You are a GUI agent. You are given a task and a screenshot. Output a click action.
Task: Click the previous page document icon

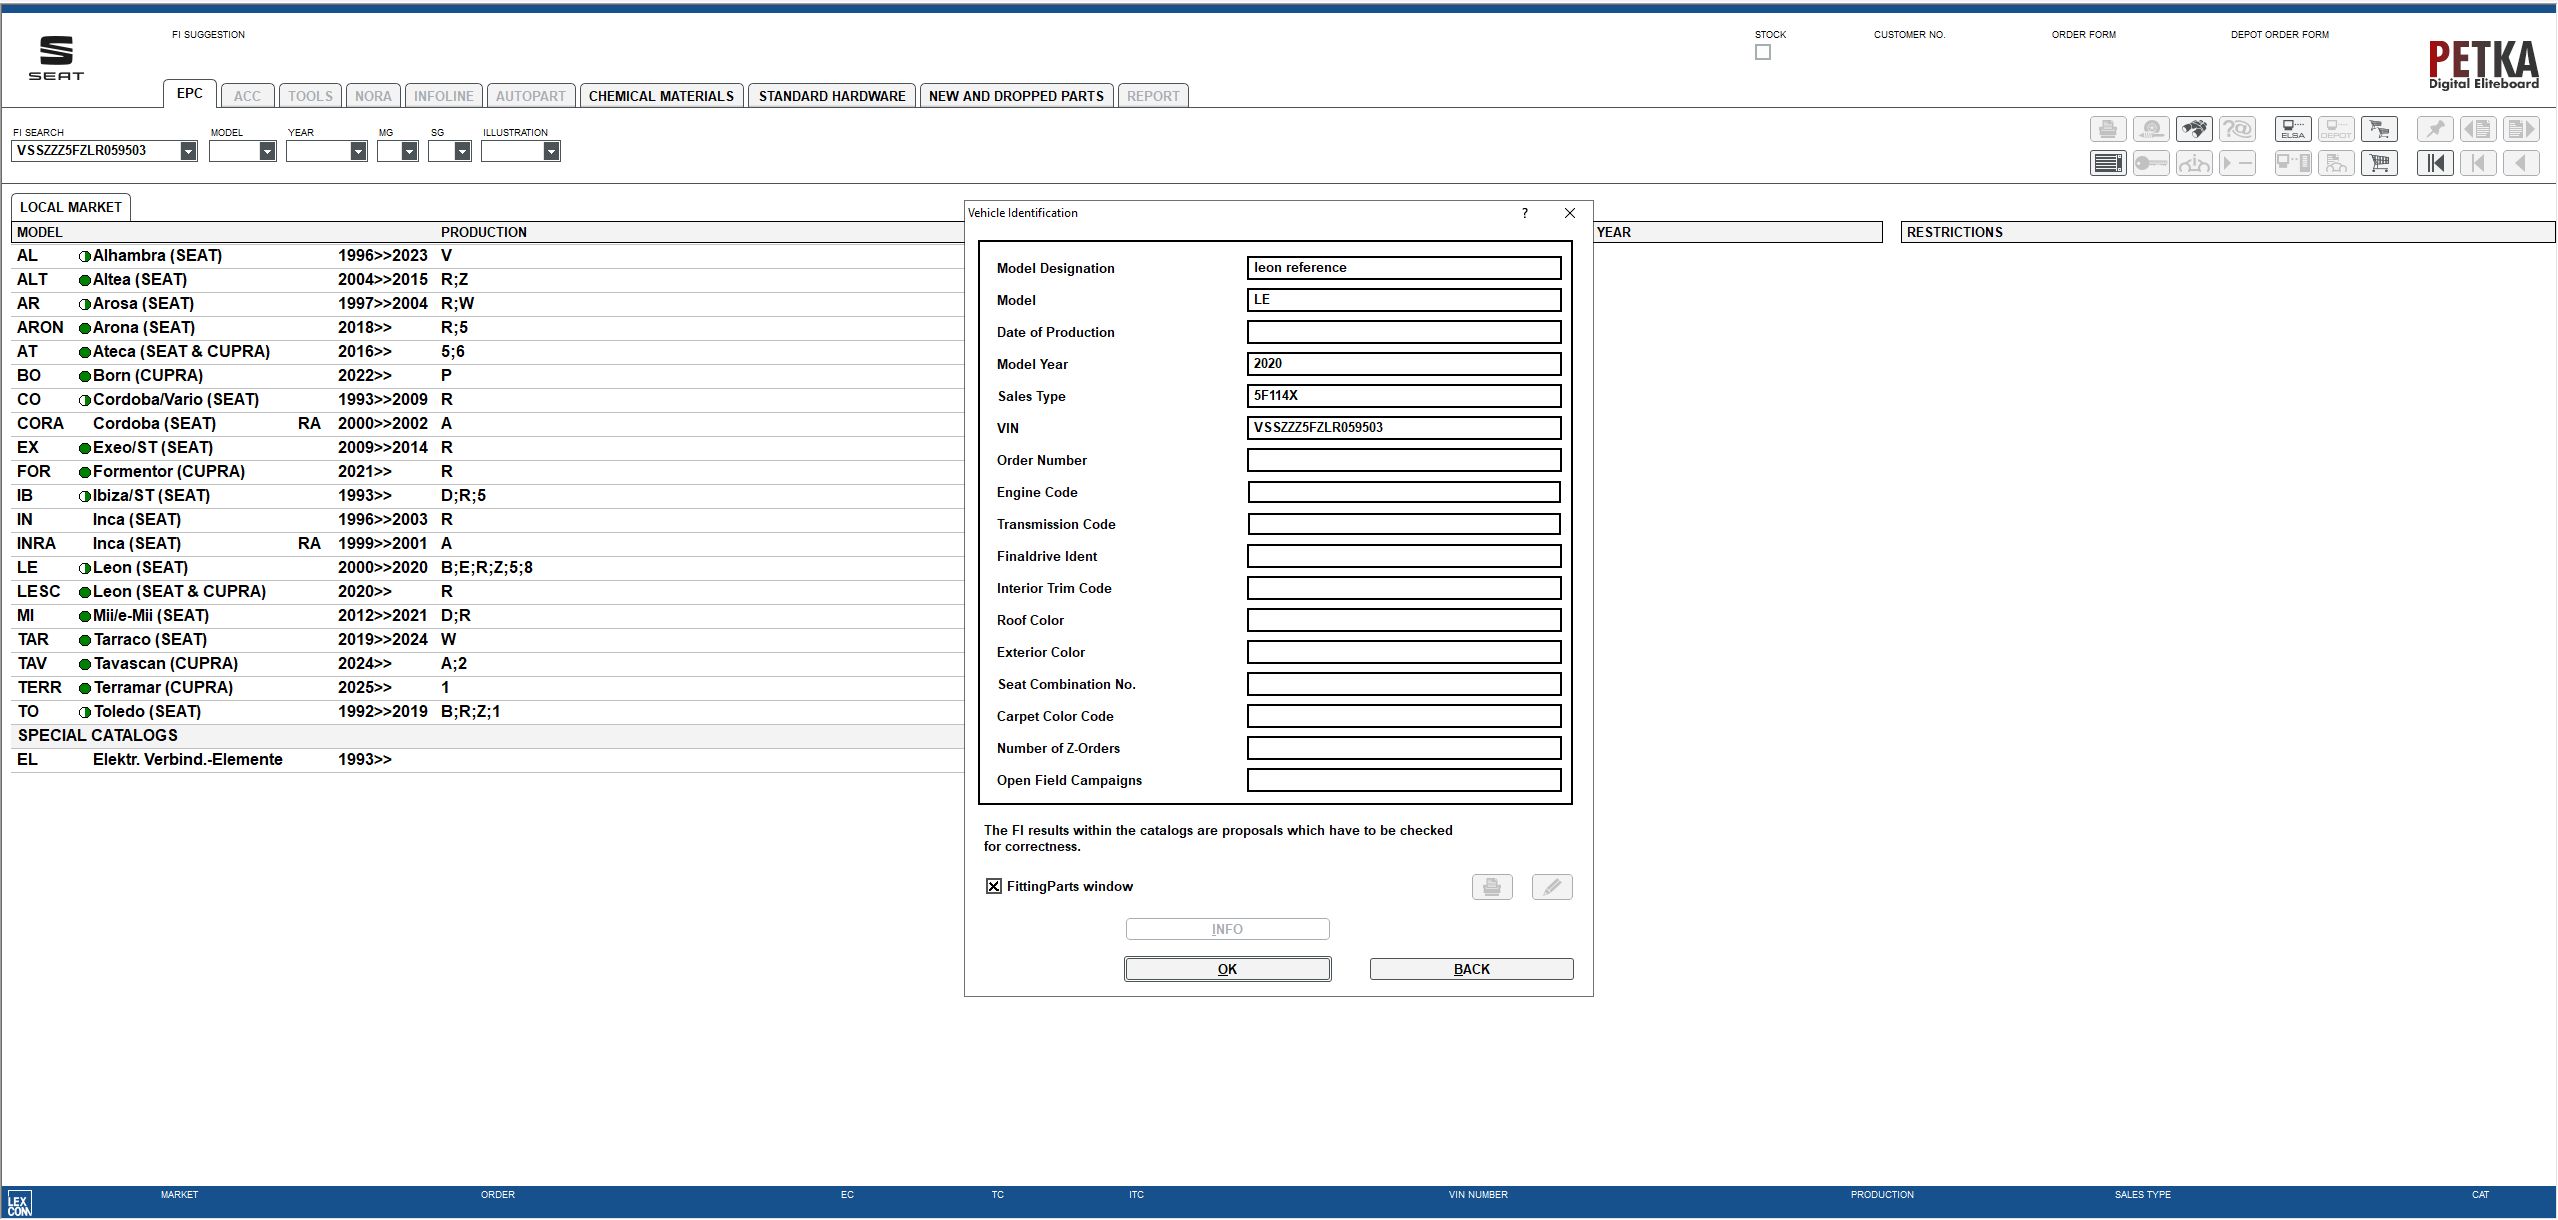[x=2478, y=129]
